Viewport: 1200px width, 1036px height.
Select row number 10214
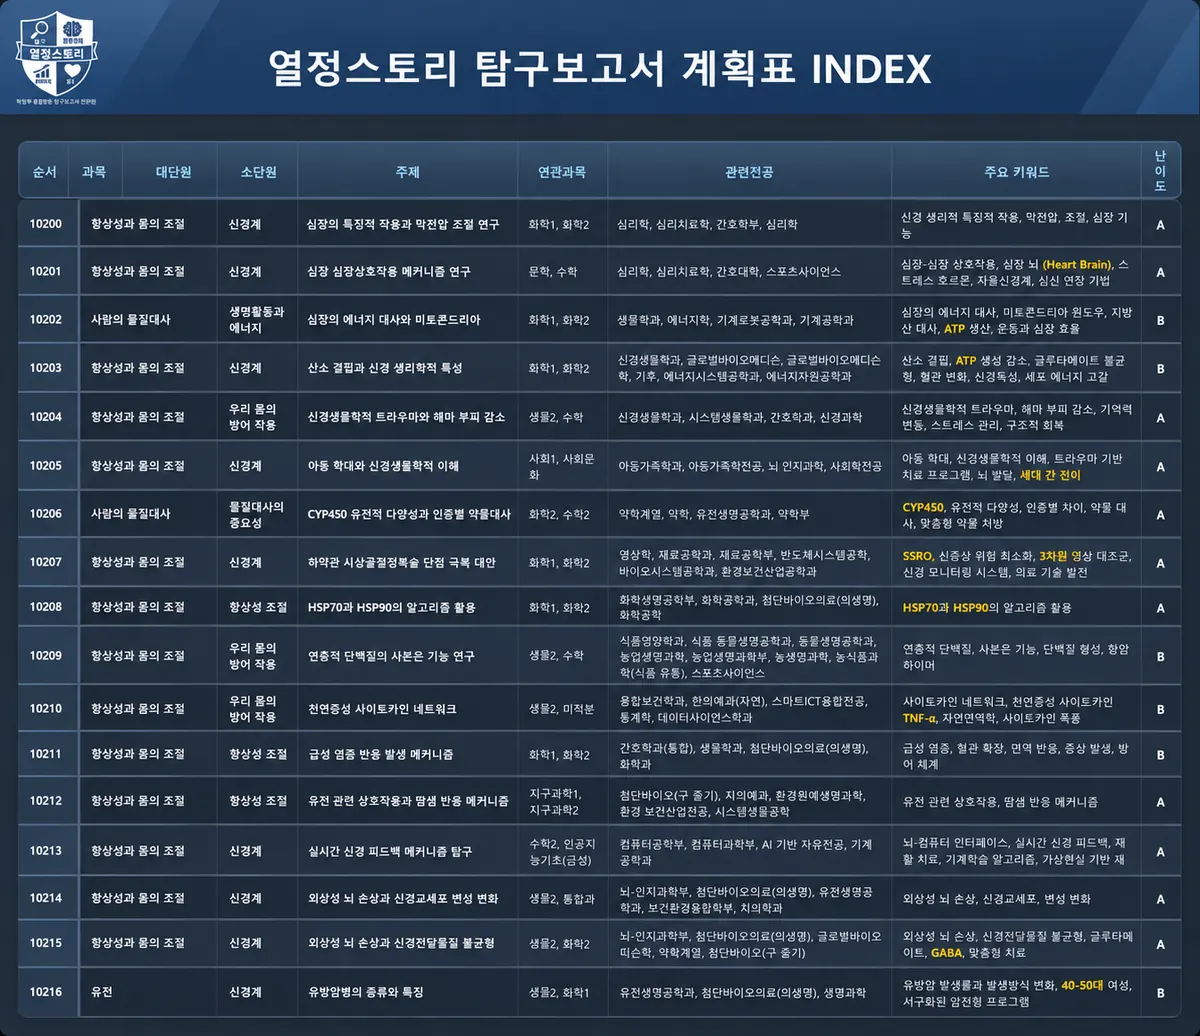coord(46,899)
